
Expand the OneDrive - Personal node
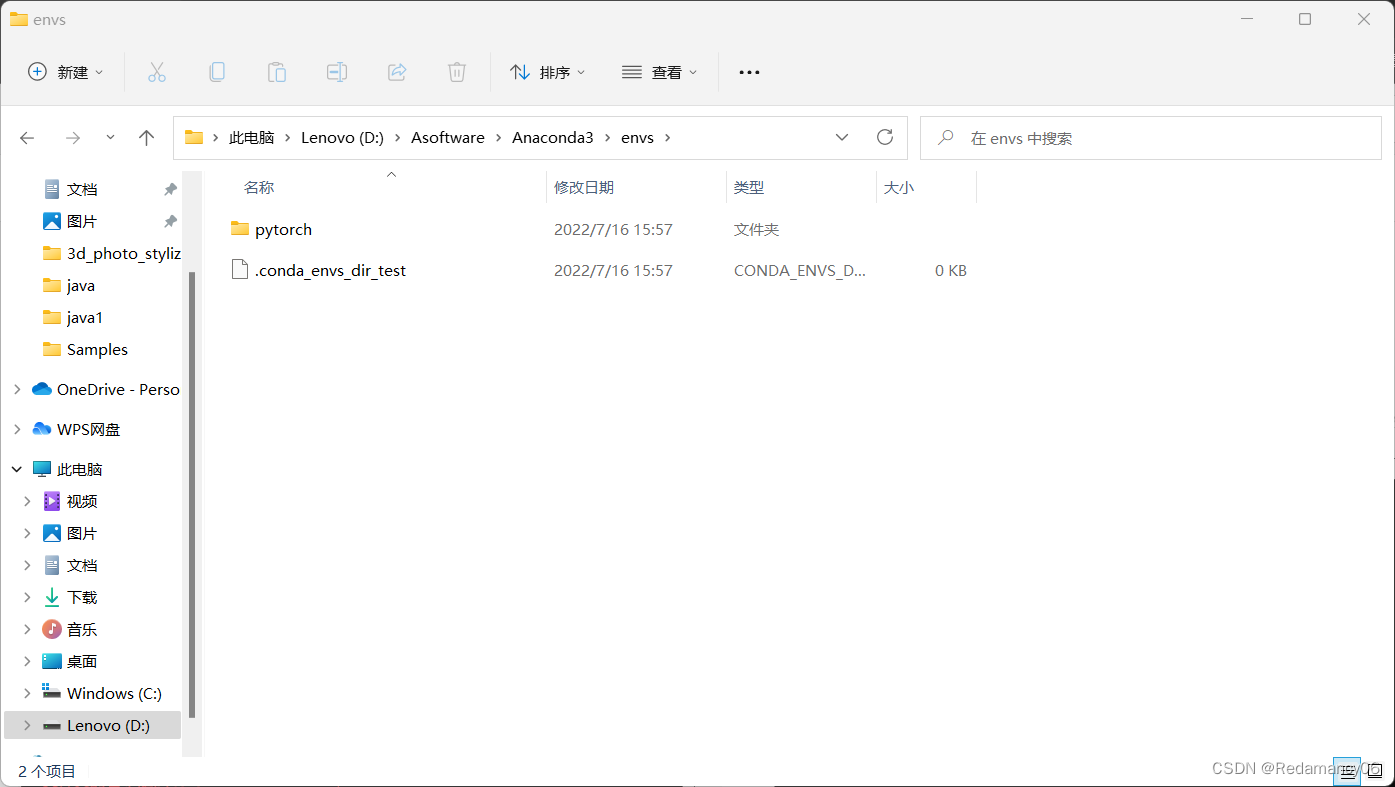(17, 389)
